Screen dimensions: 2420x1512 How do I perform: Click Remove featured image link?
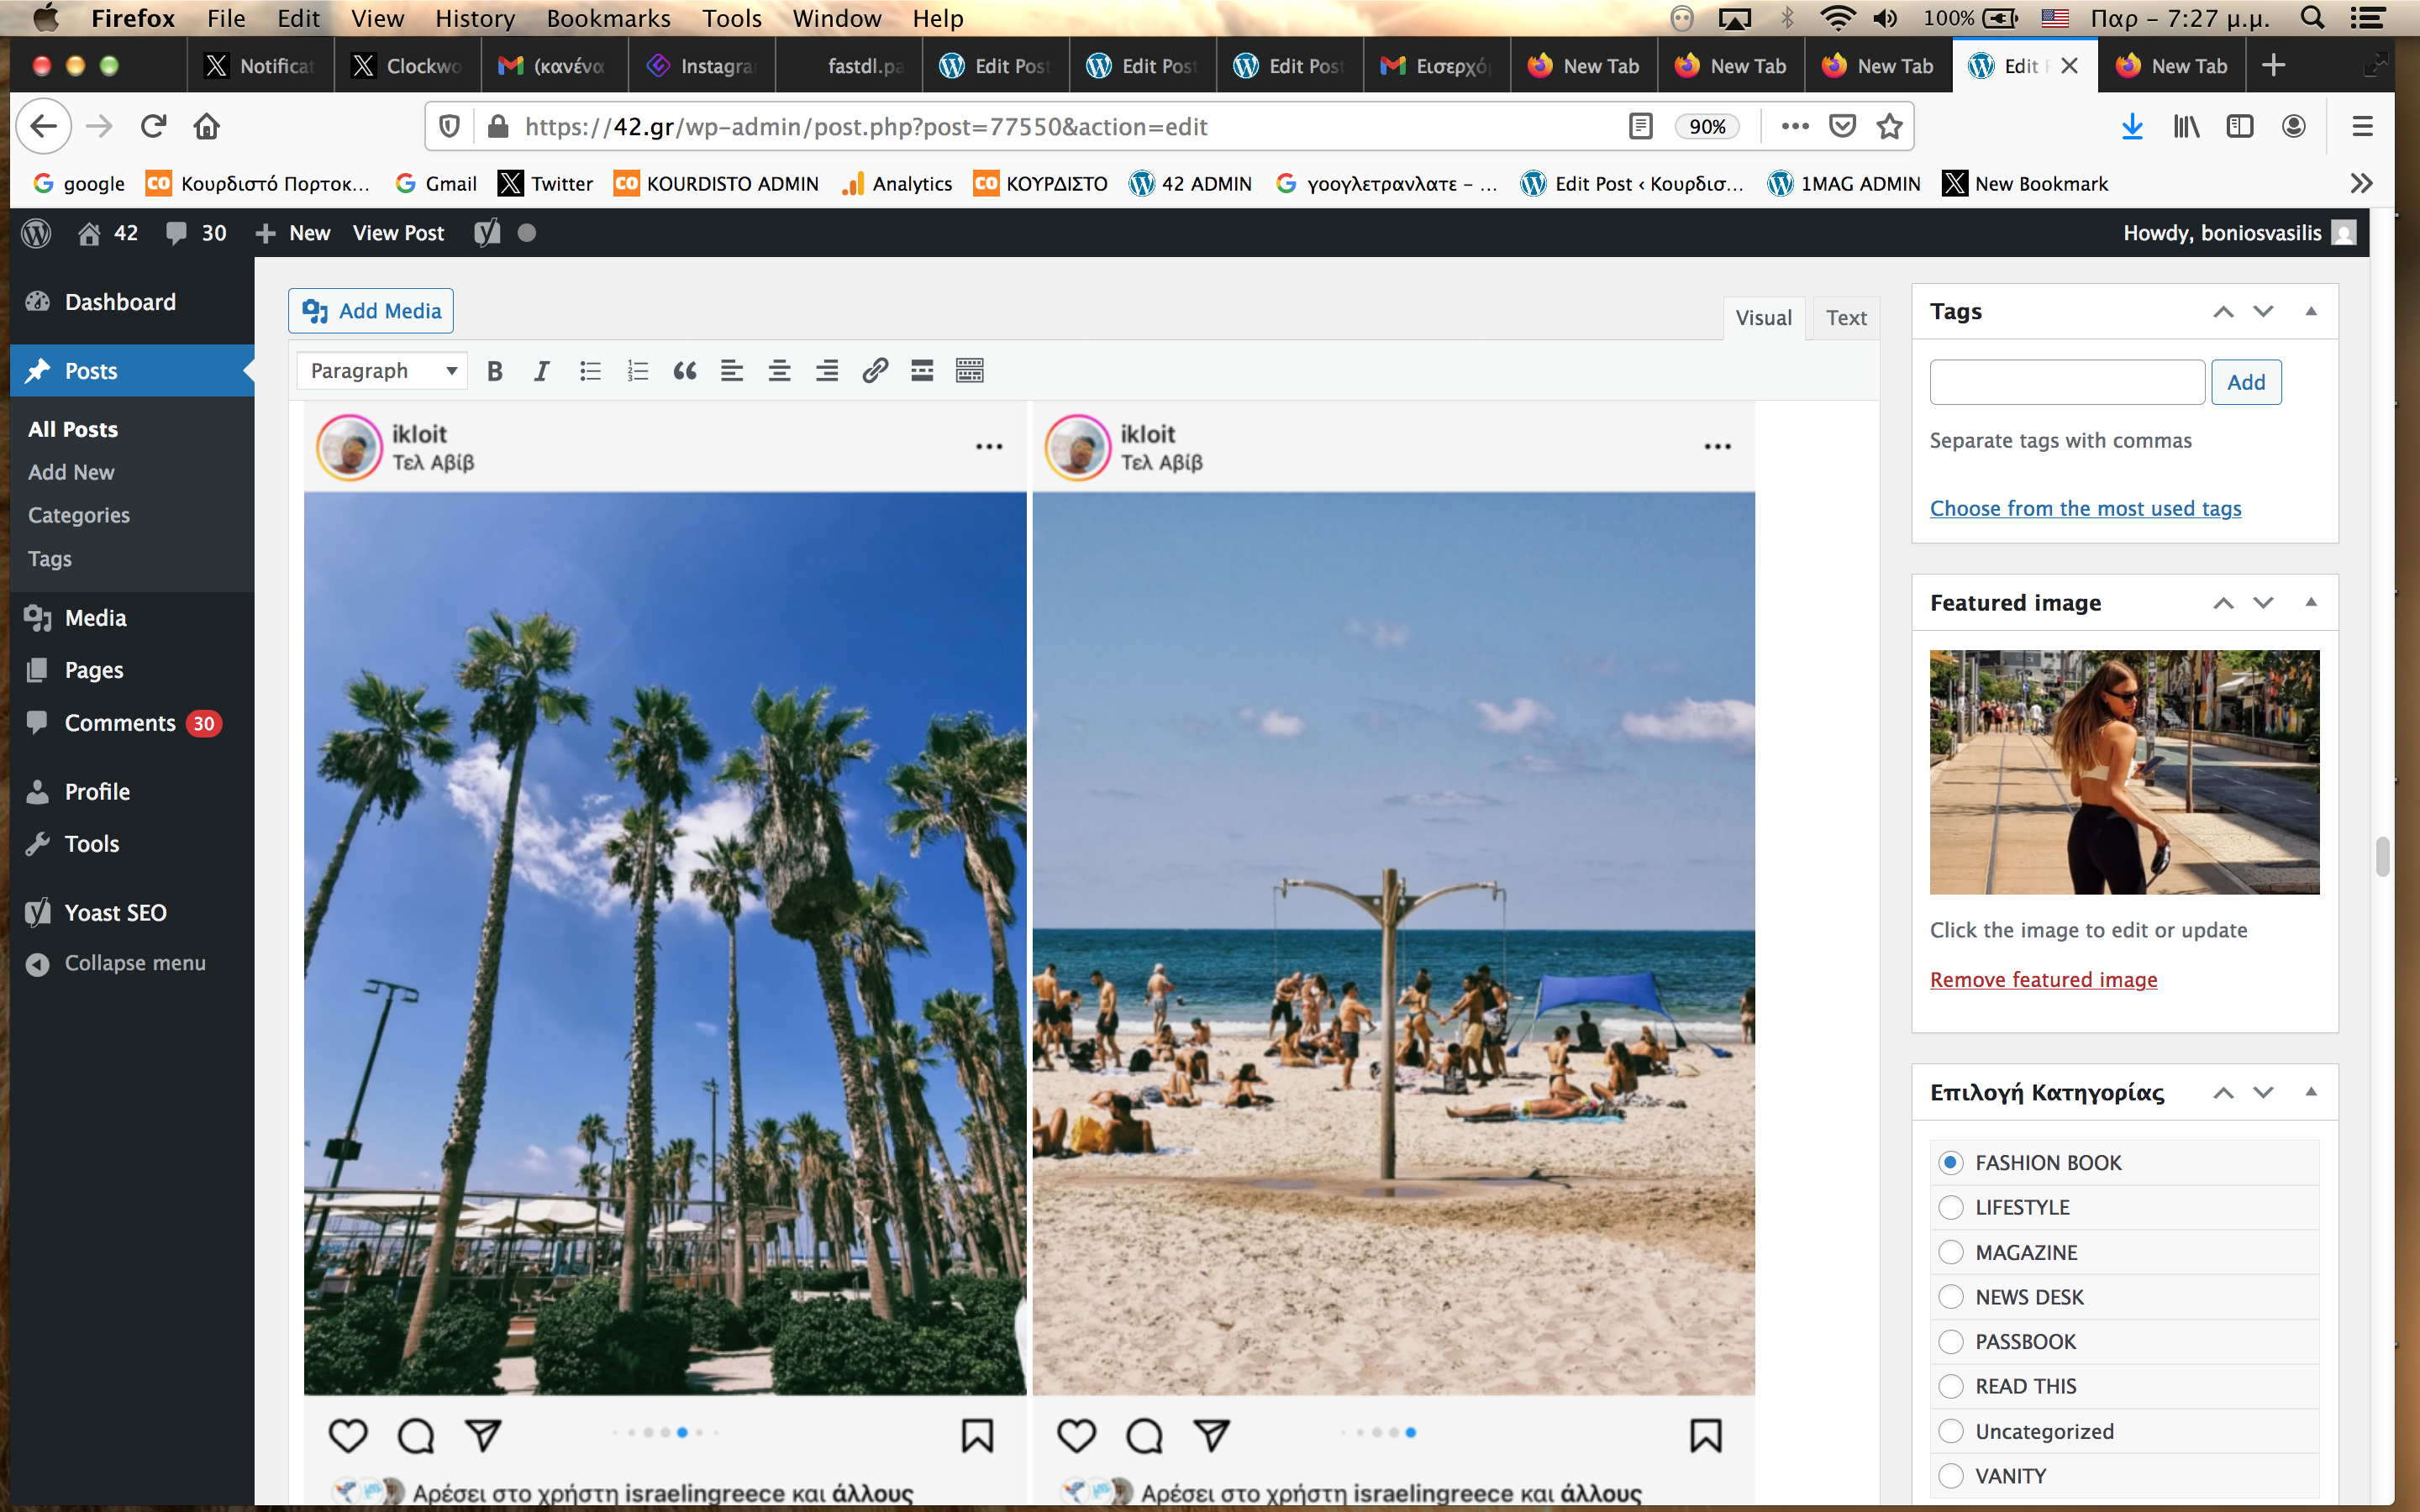[x=2043, y=980]
